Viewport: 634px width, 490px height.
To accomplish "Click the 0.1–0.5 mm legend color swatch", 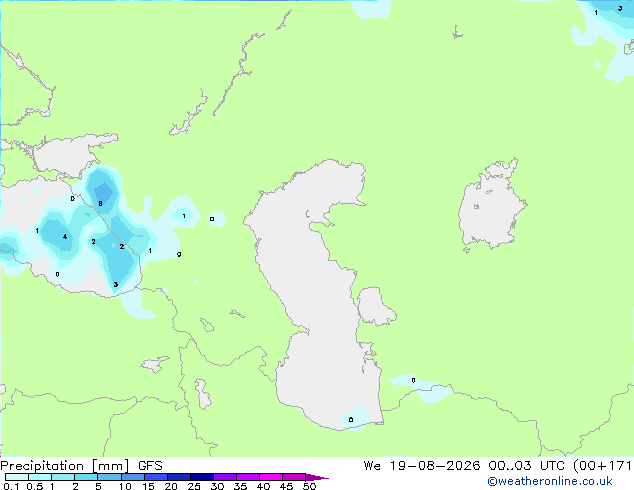I will tap(17, 477).
